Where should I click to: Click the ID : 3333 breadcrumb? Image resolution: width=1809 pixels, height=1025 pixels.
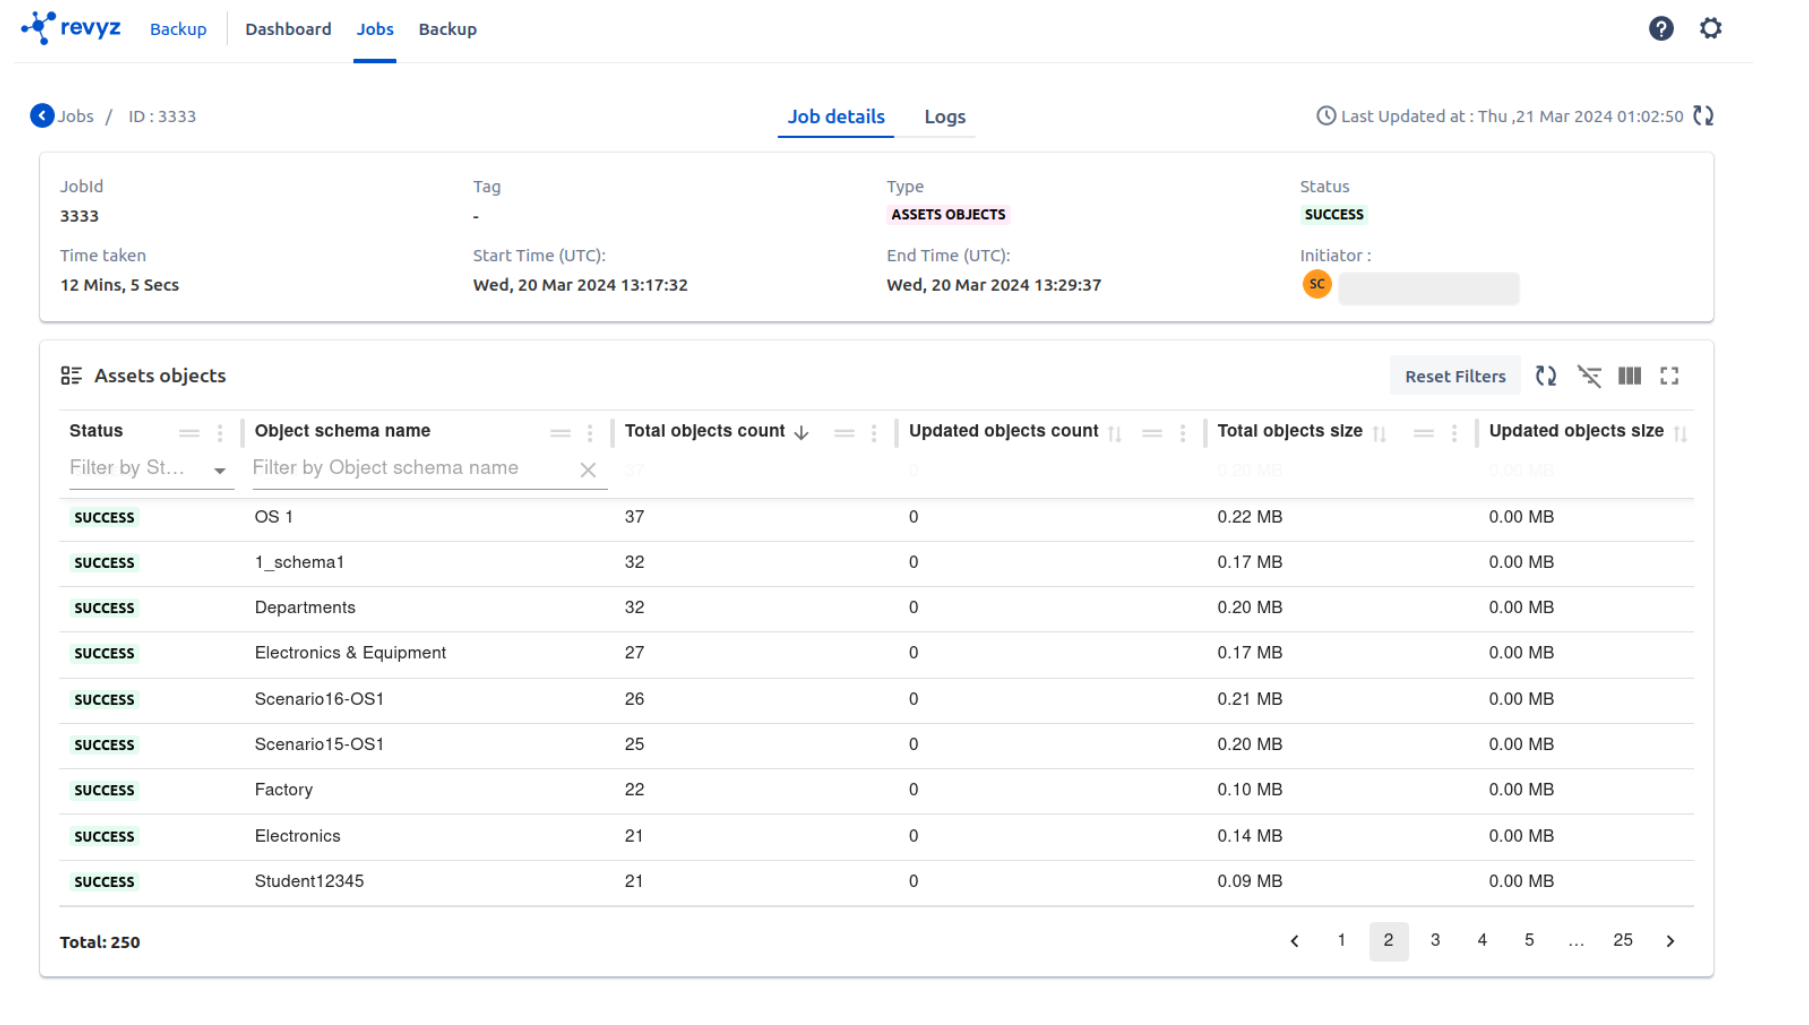tap(162, 116)
